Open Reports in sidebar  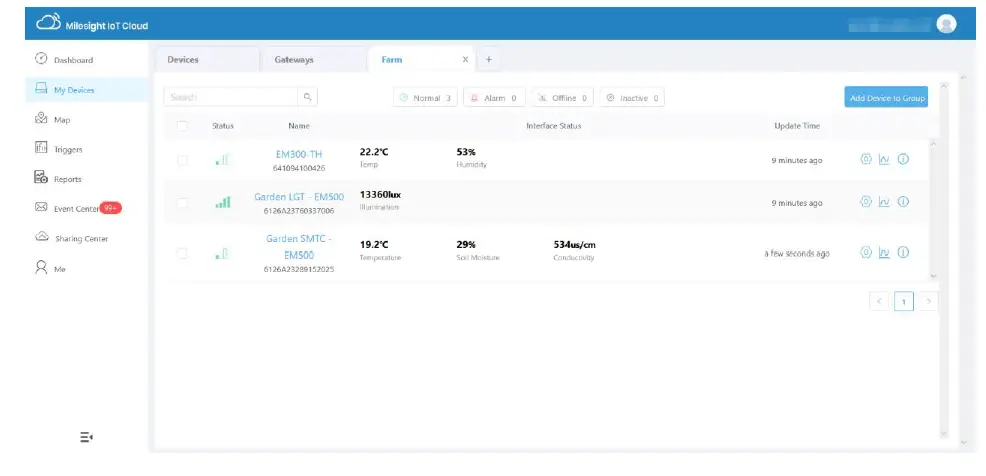click(x=87, y=179)
